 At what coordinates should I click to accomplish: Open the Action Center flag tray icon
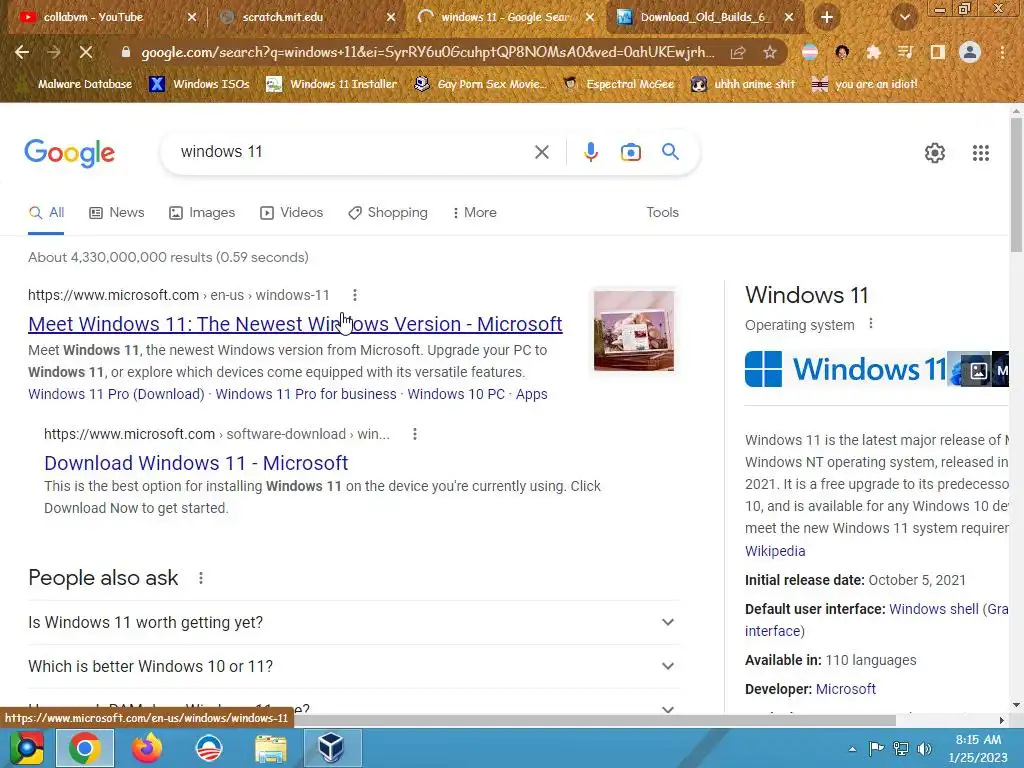point(876,748)
